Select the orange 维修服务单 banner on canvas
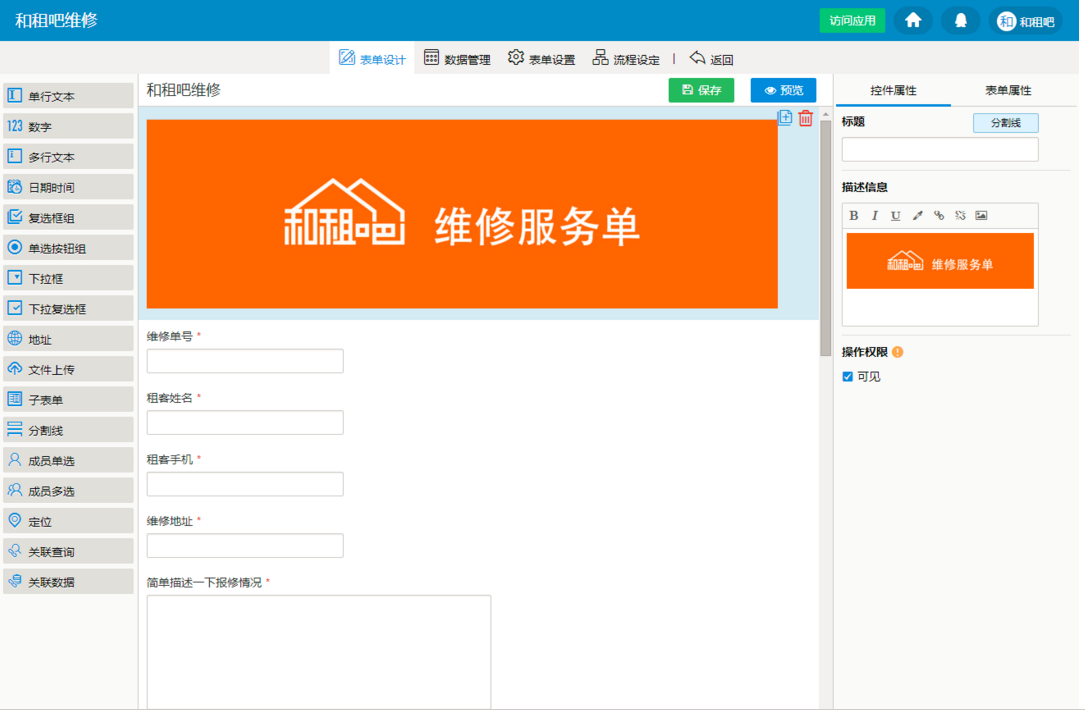Viewport: 1085px width, 710px height. [462, 214]
